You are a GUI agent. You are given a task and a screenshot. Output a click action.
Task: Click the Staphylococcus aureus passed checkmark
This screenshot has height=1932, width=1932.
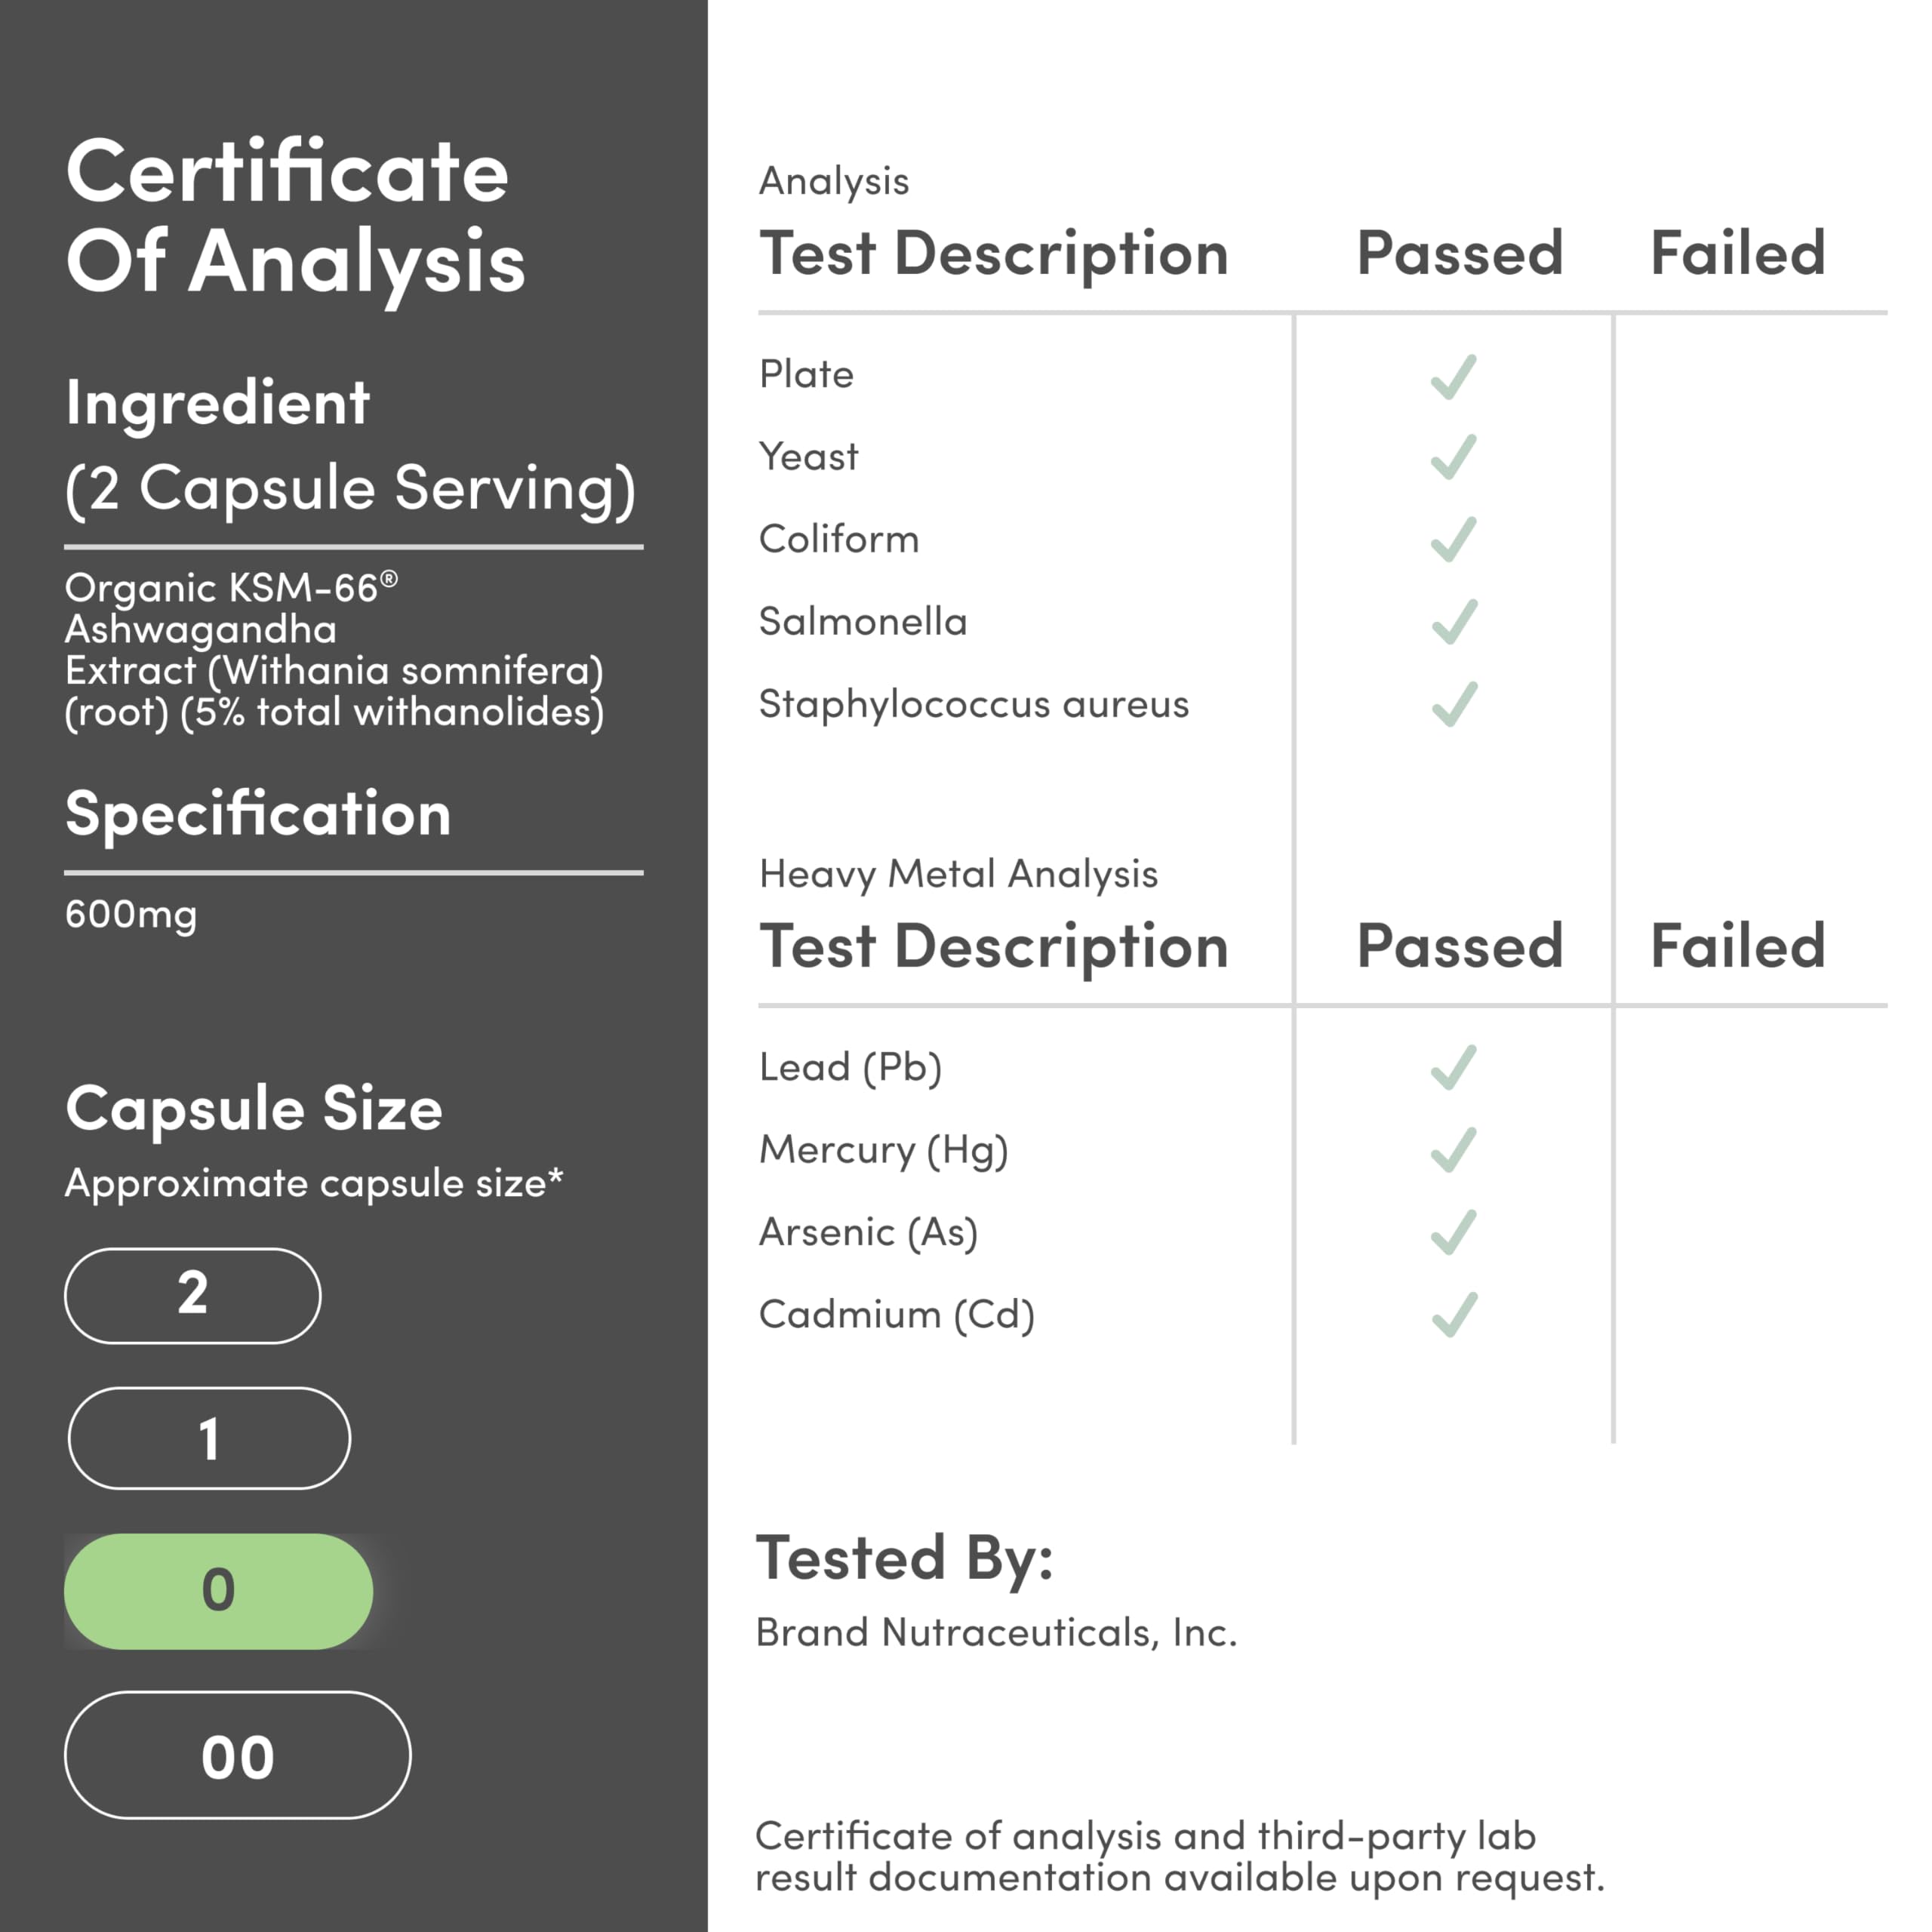1453,704
